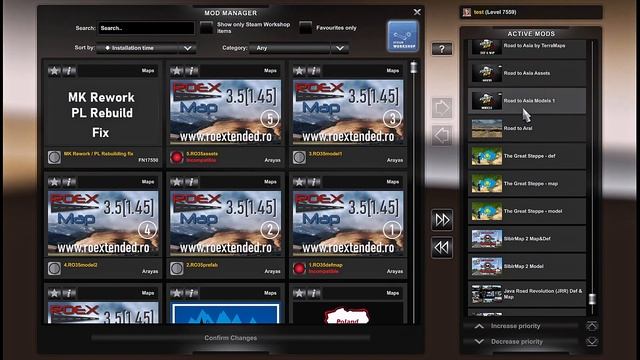Click the ROEX Map thumbnail numbered 3

[348, 112]
